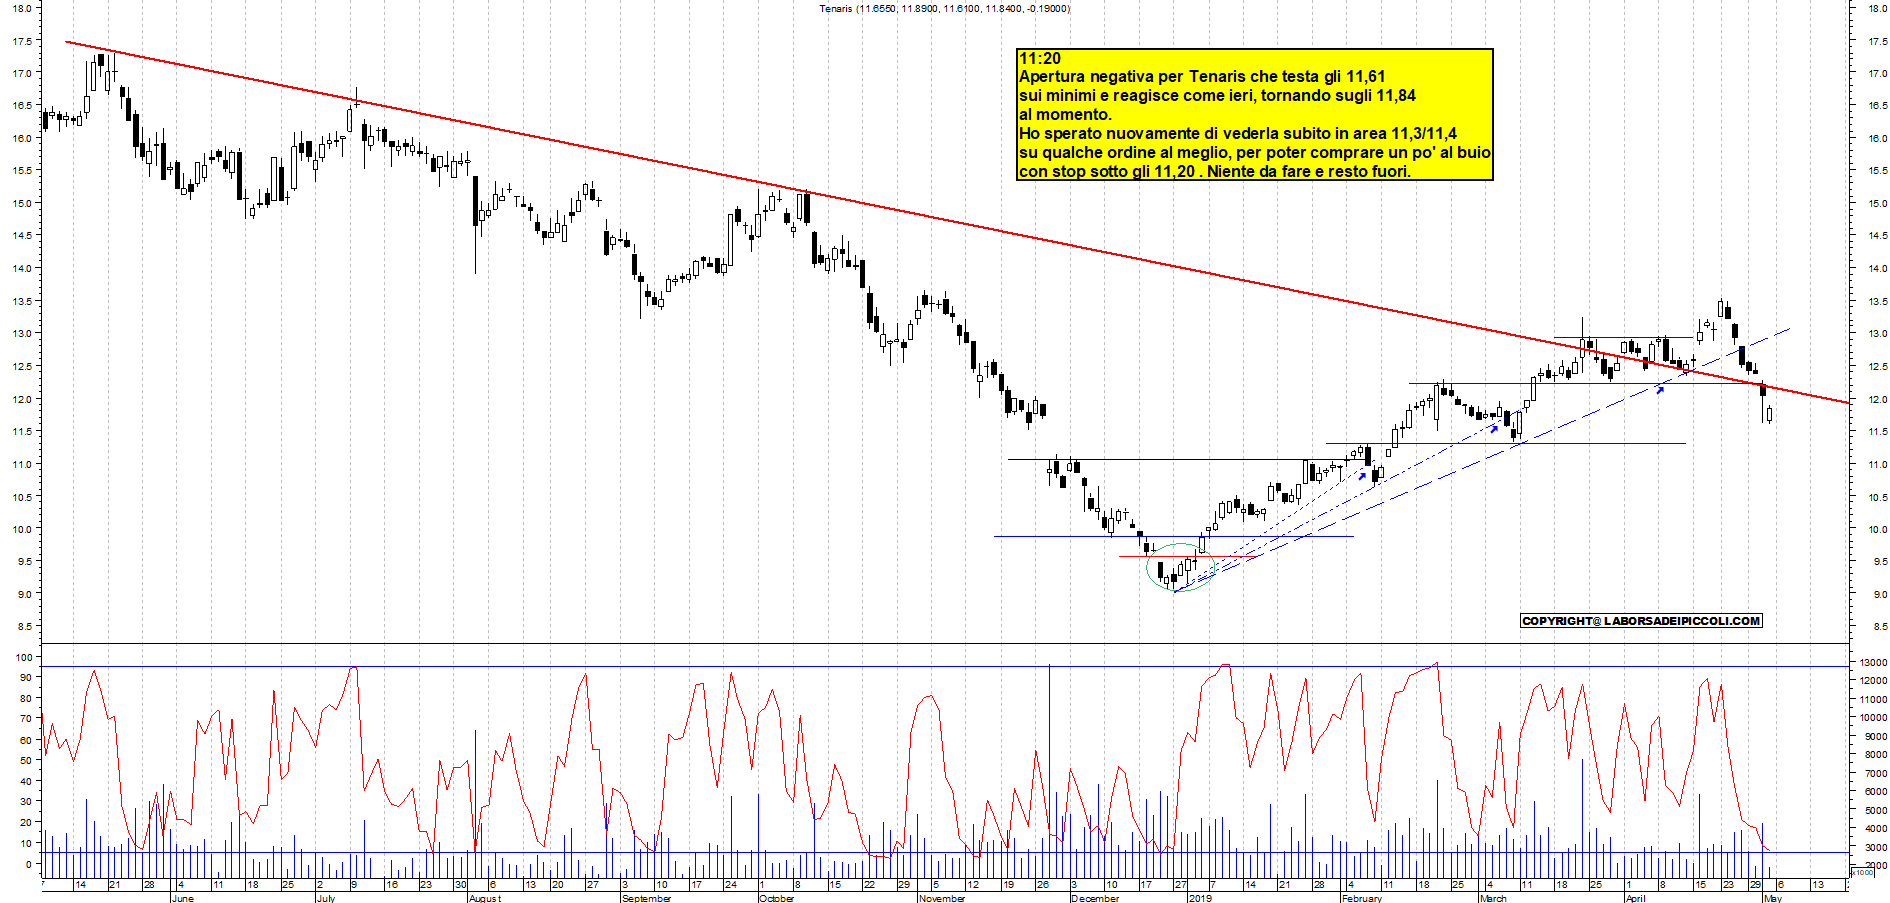Select the line 'Apertura negativa per Tenaris che testa gli 11,61'
Screen dimensions: 1890x903
click(1202, 77)
